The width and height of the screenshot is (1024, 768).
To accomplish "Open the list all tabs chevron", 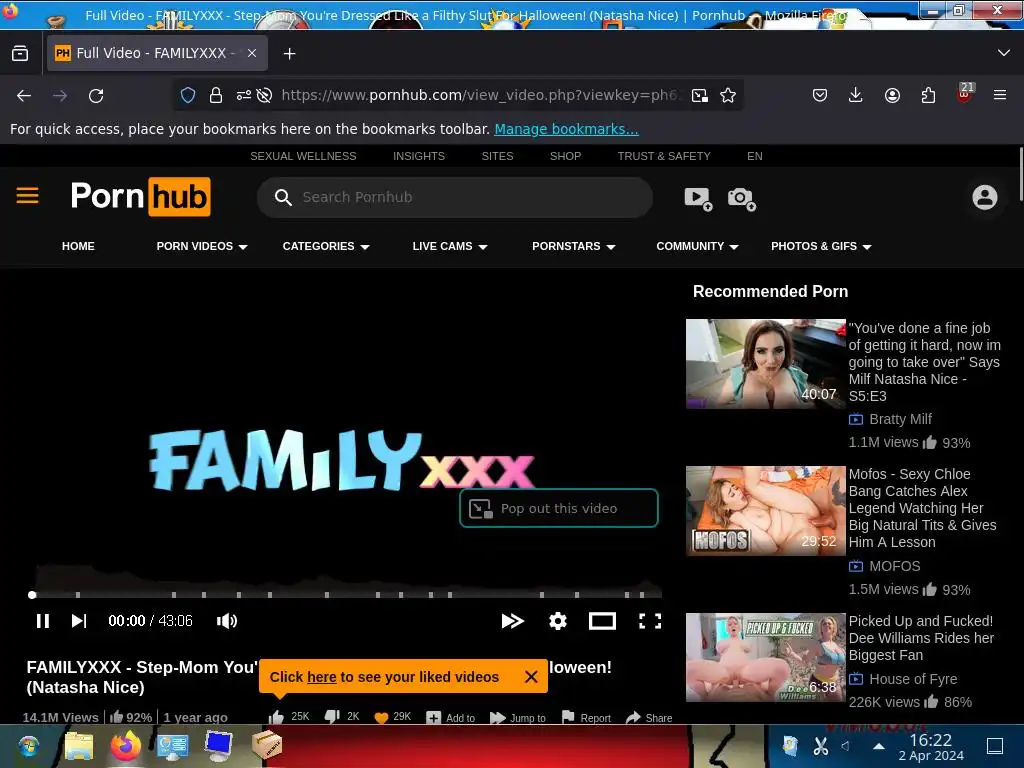I will coord(1004,53).
